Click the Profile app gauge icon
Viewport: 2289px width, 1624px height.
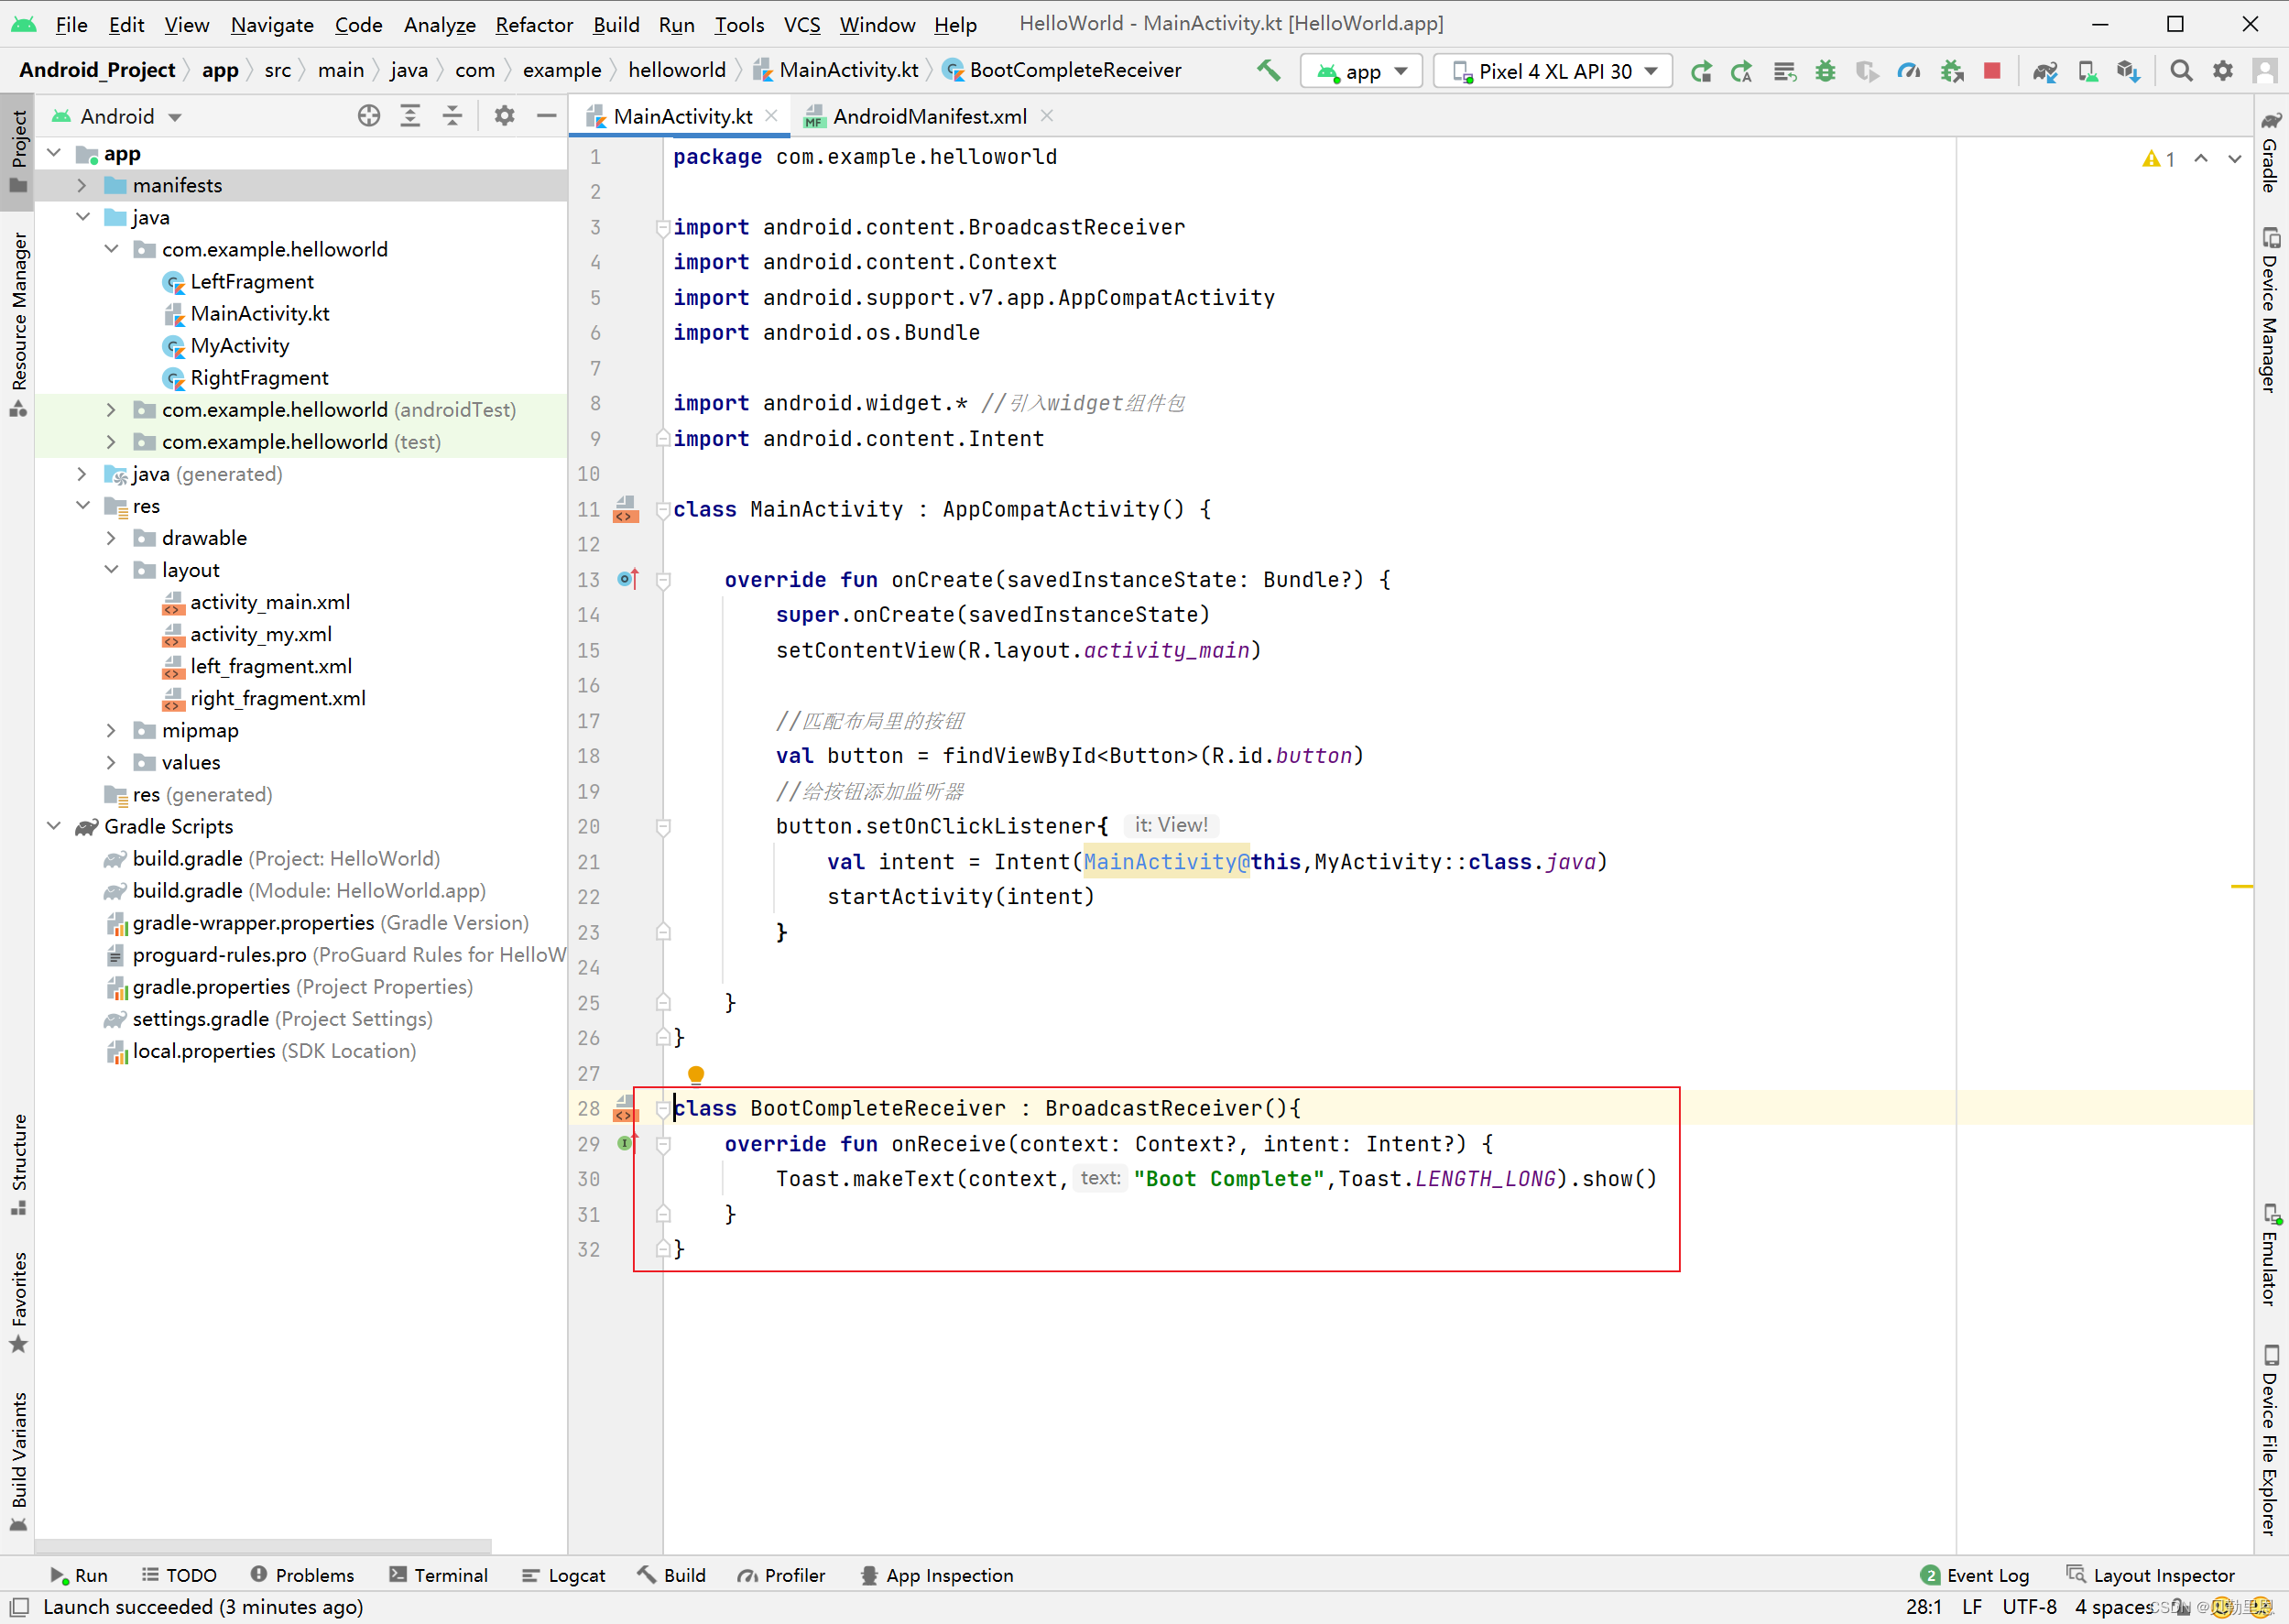pyautogui.click(x=1908, y=70)
